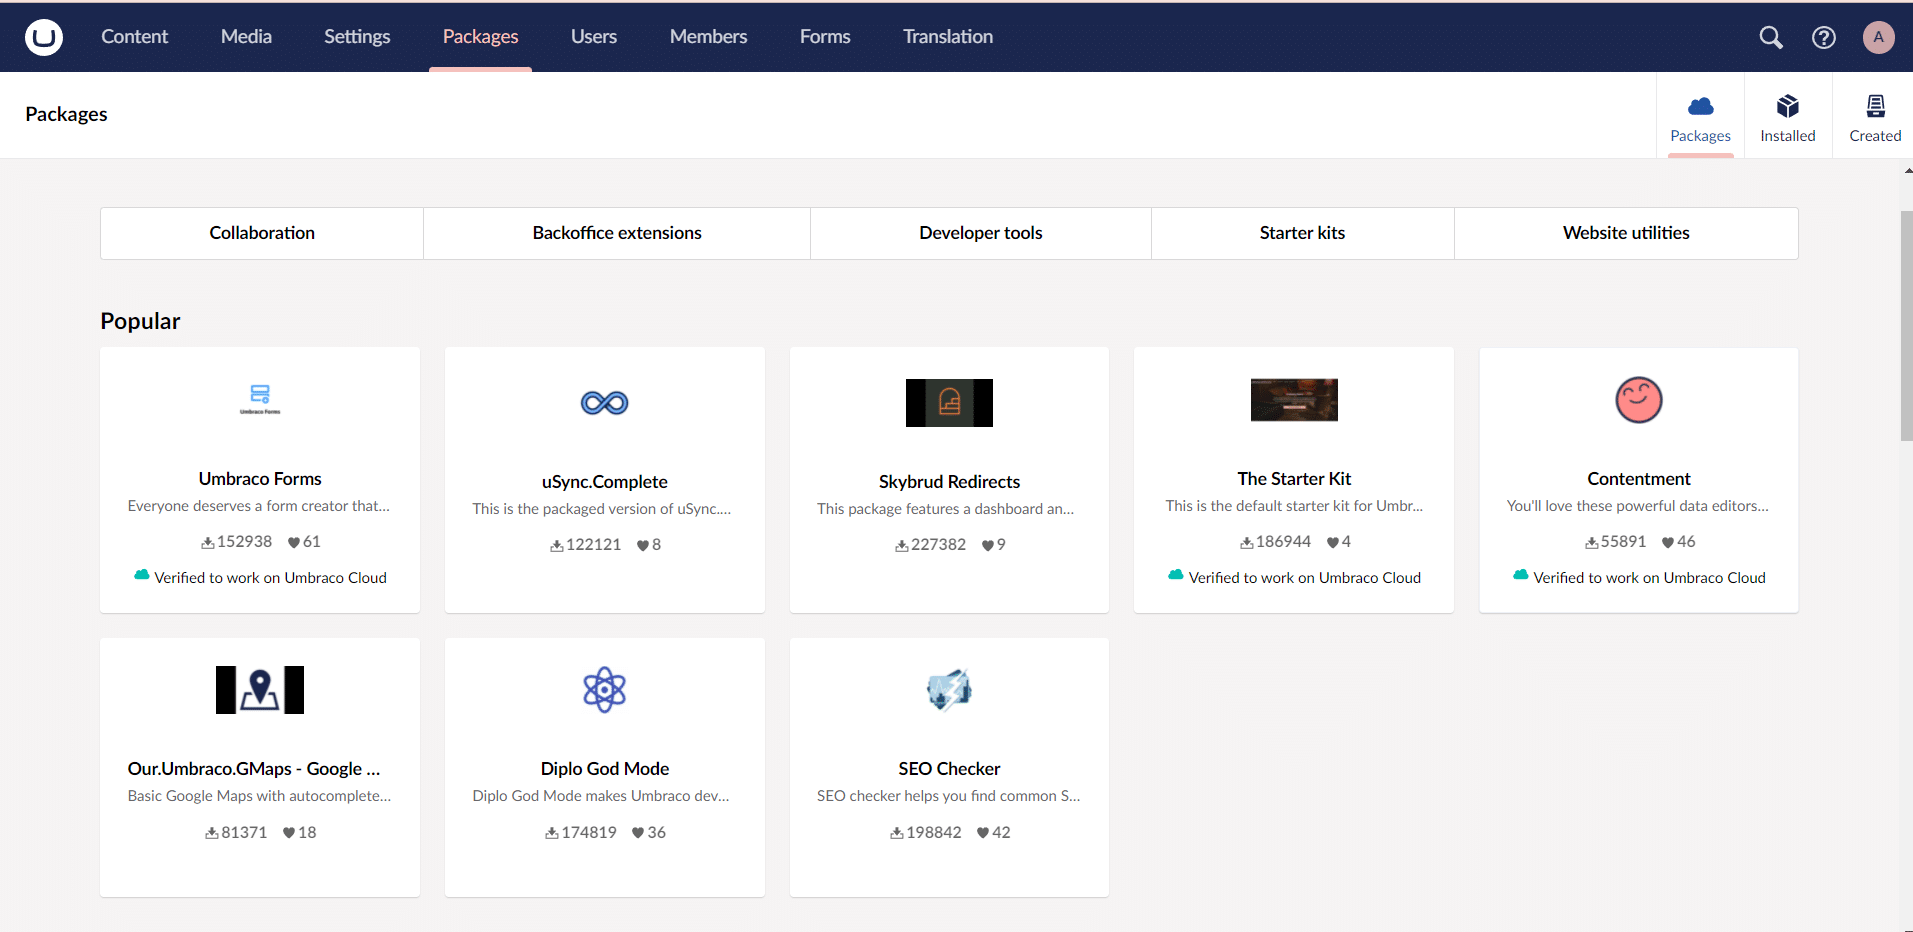Screen dimensions: 1913x932
Task: Click the Umbraco Forms download count icon
Action: pos(208,542)
